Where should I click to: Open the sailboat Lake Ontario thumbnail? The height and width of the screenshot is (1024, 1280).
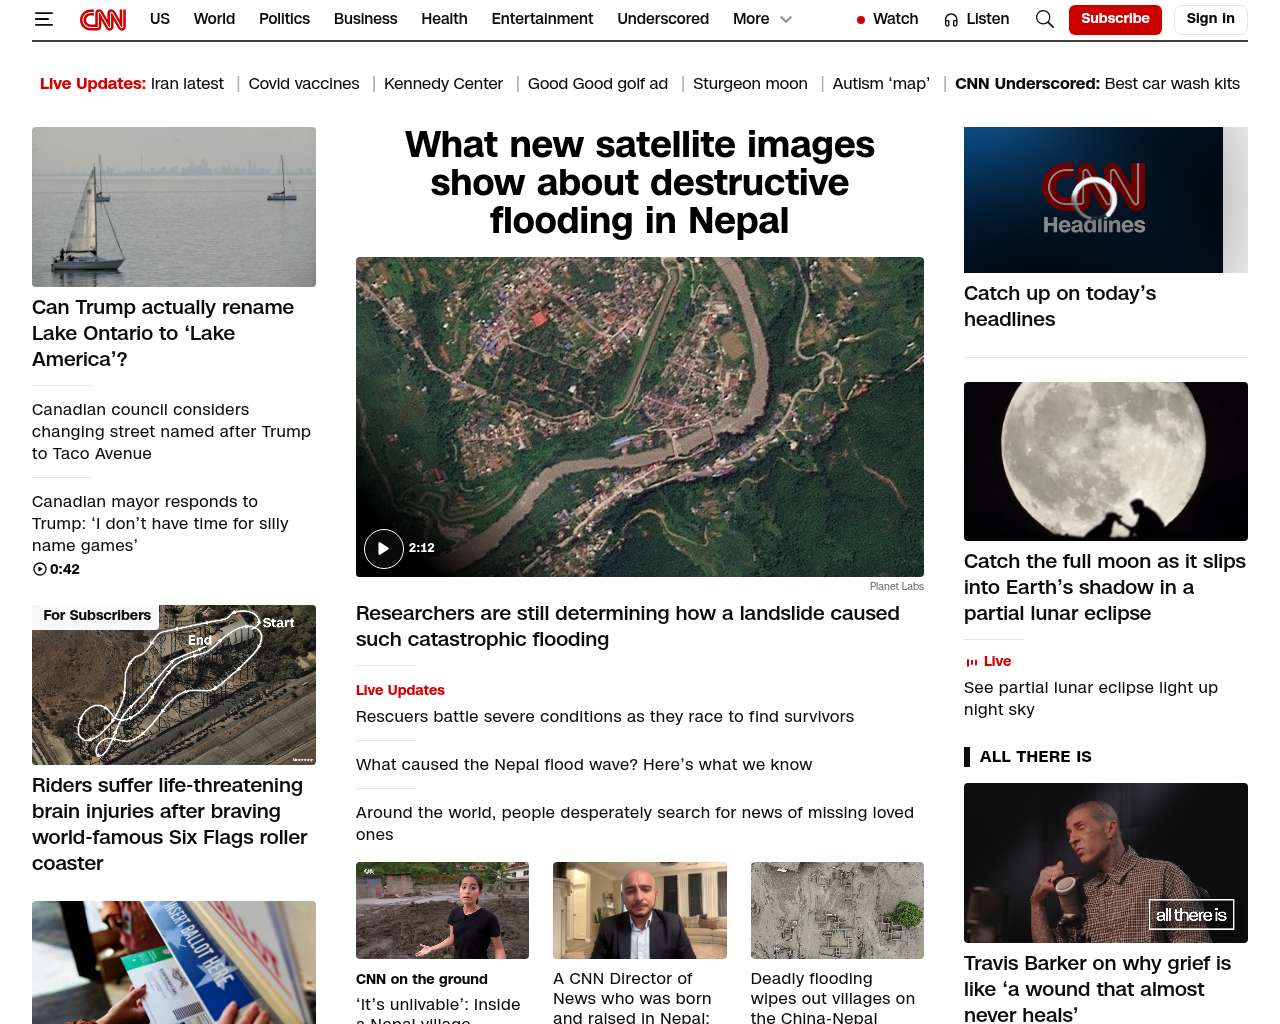pyautogui.click(x=174, y=207)
